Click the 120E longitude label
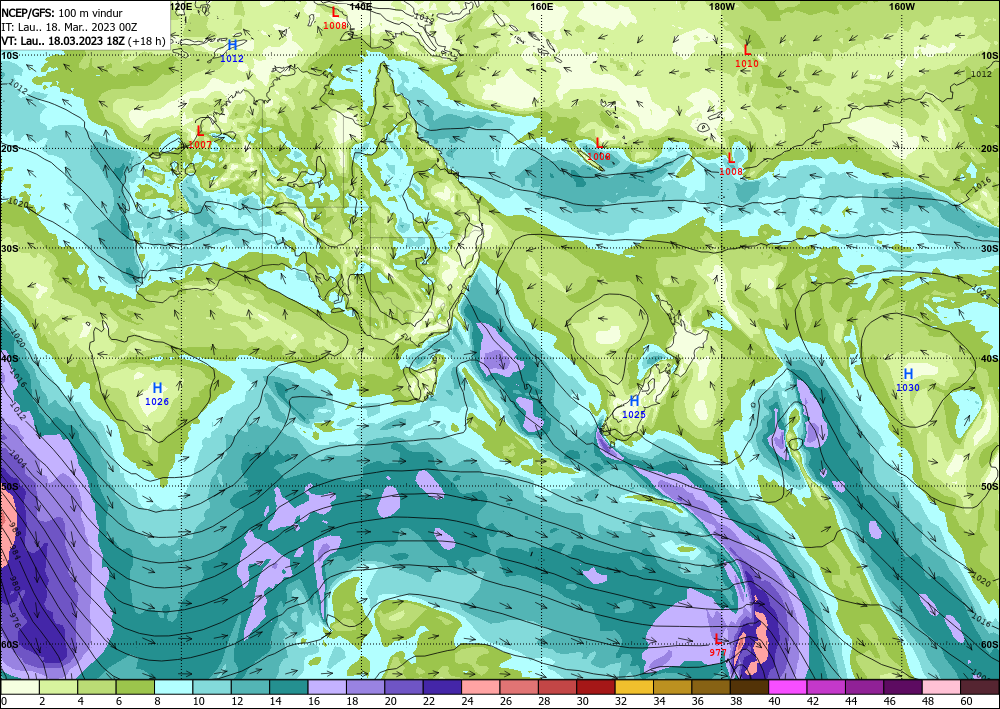The height and width of the screenshot is (709, 1000). 181,6
